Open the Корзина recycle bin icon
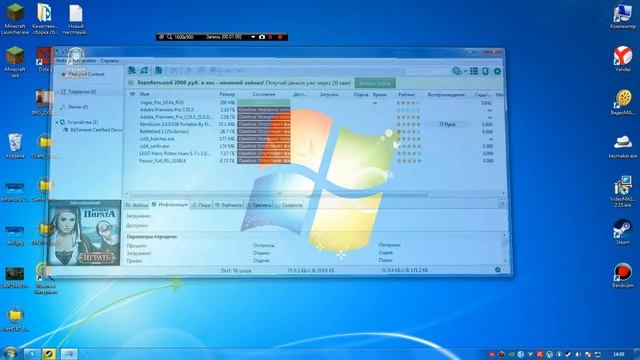The width and height of the screenshot is (640, 360). (15, 146)
